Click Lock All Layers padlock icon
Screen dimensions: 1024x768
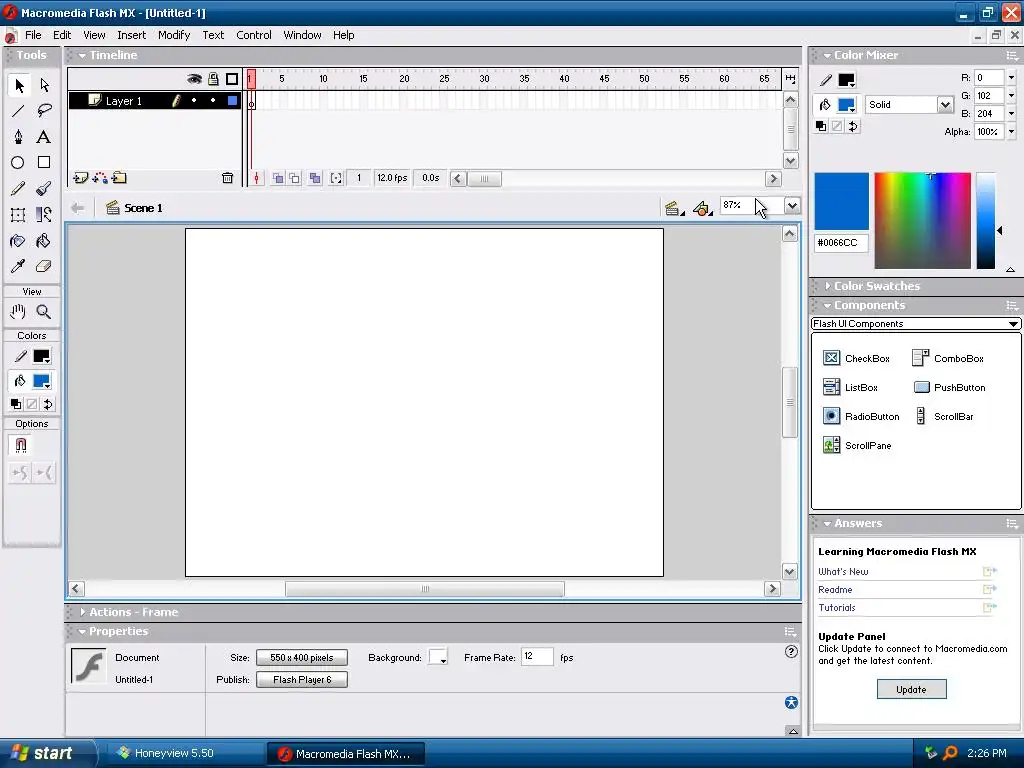click(213, 79)
